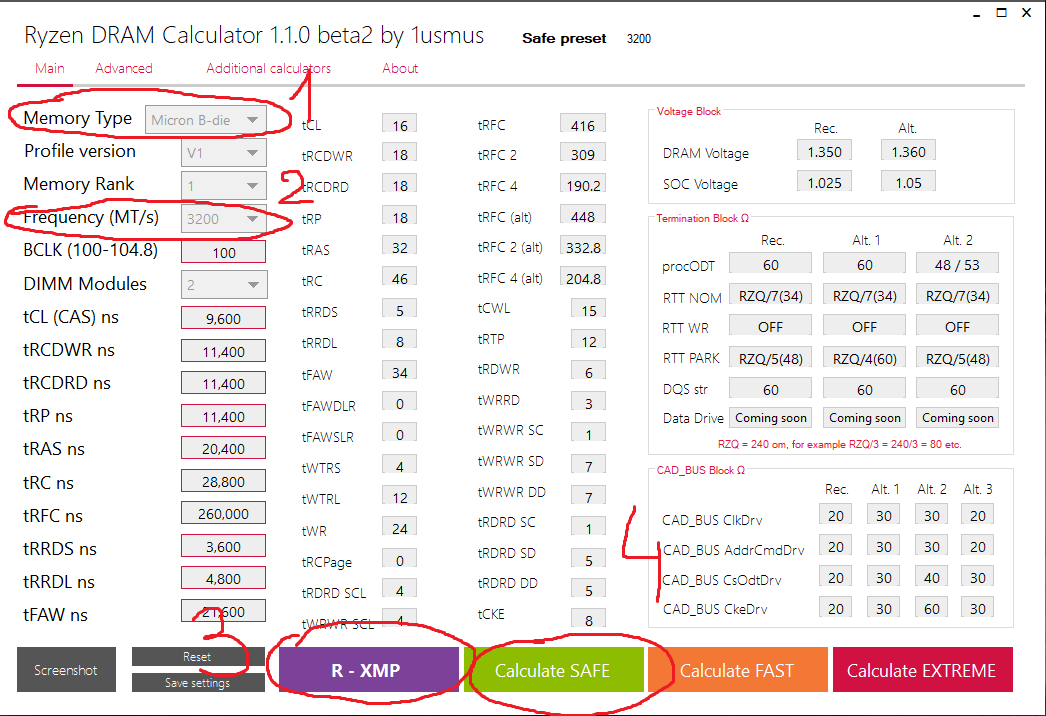Select CAD_BUS AddrCmdDrv Alt. 1 value 30

[884, 547]
